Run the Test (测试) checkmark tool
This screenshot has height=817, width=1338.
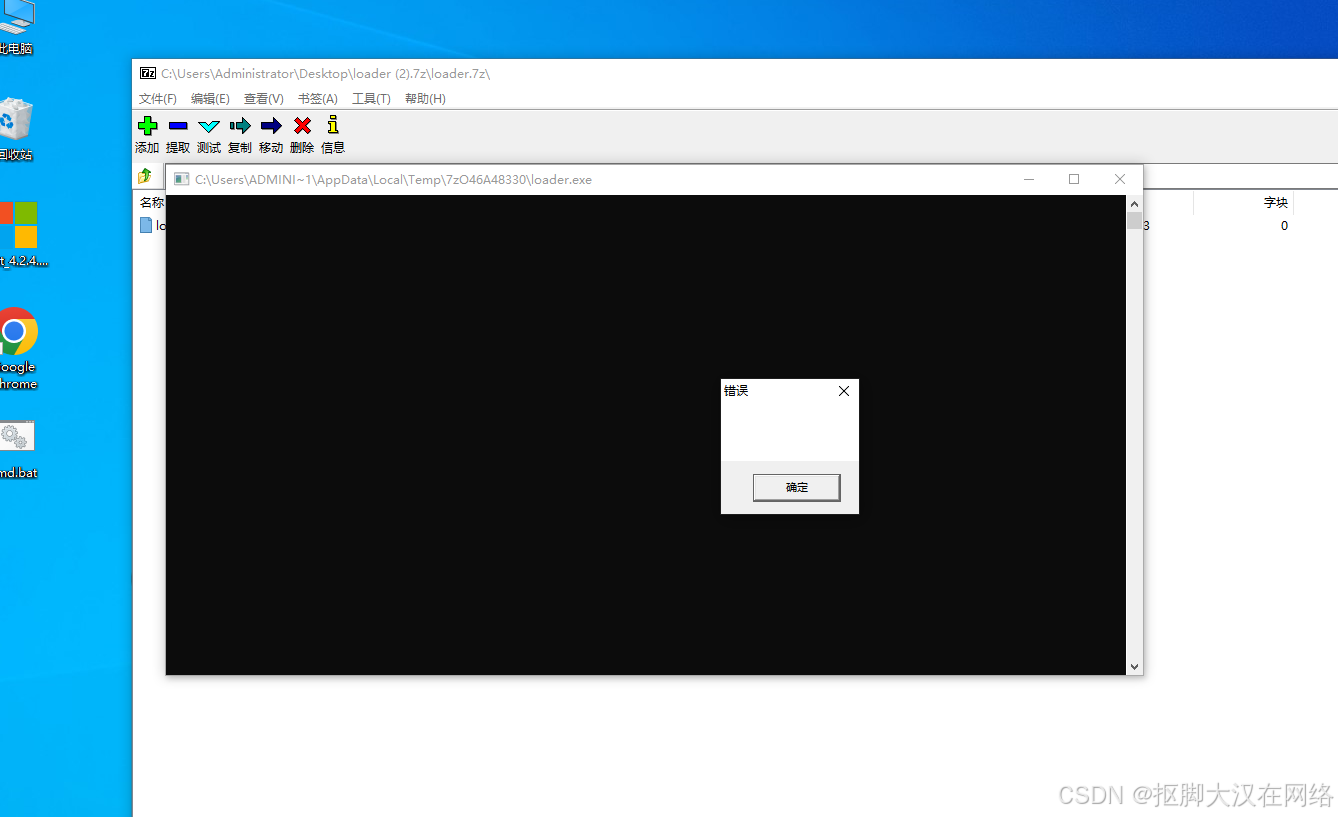(208, 126)
